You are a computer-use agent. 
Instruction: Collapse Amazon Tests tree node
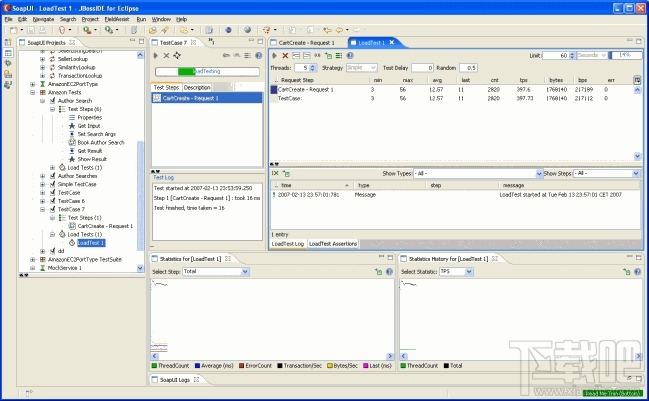coord(33,92)
